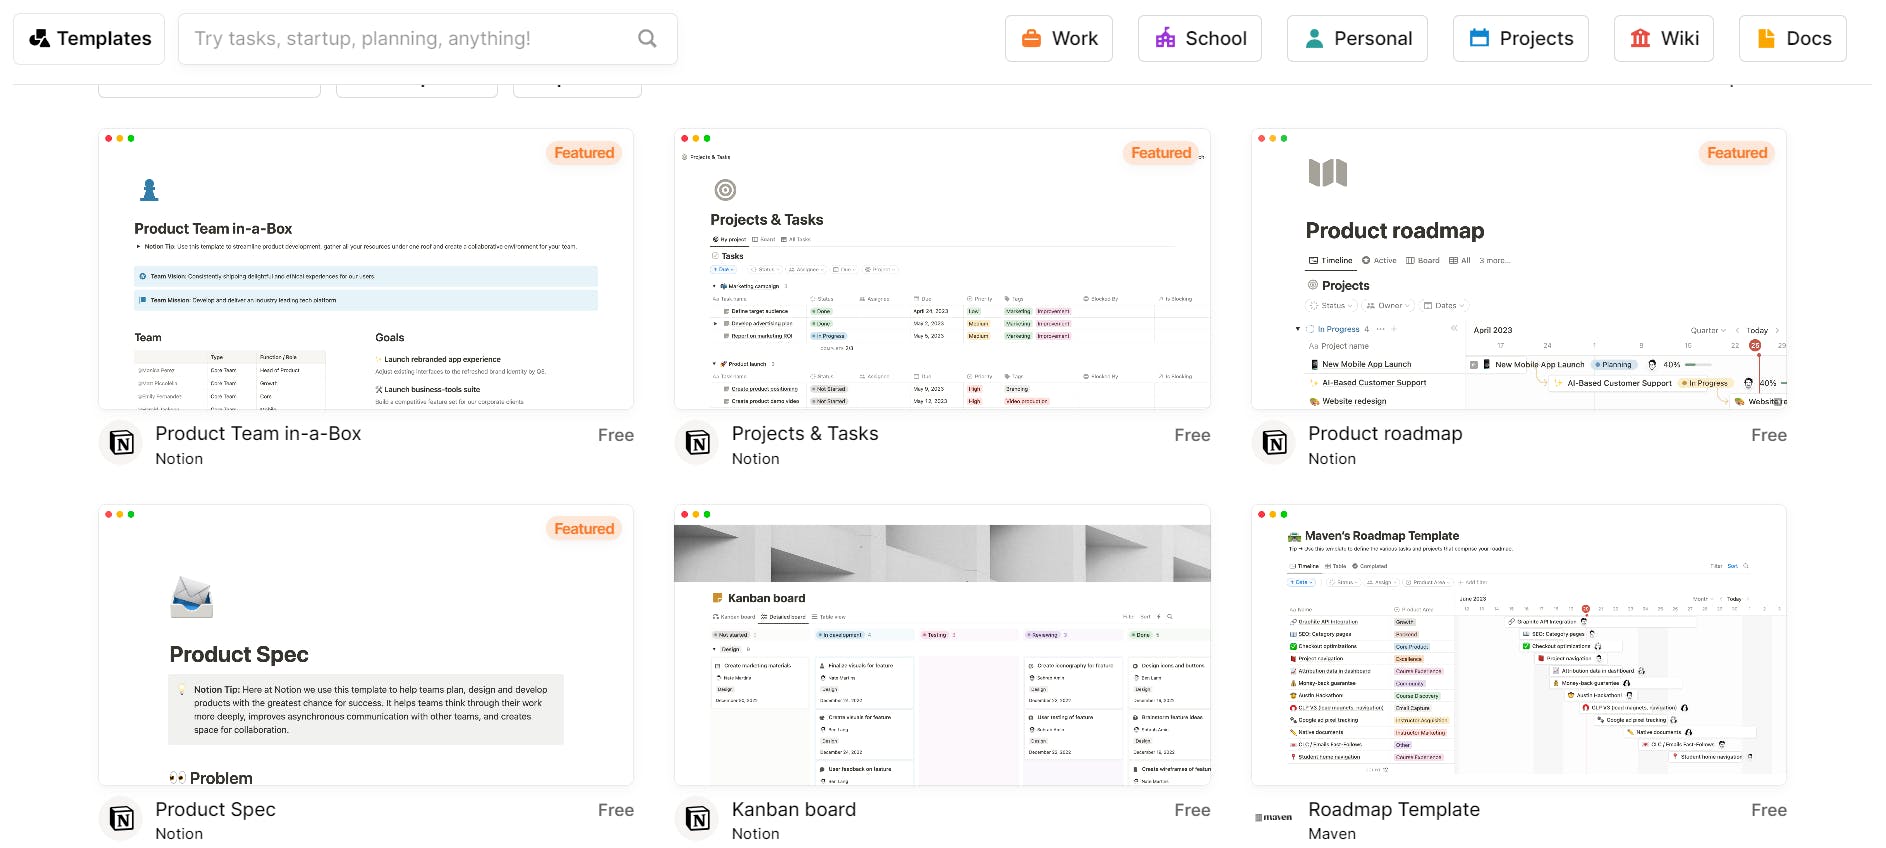Viewport: 1886px width, 848px height.
Task: Click the Templates home button
Action: (x=89, y=38)
